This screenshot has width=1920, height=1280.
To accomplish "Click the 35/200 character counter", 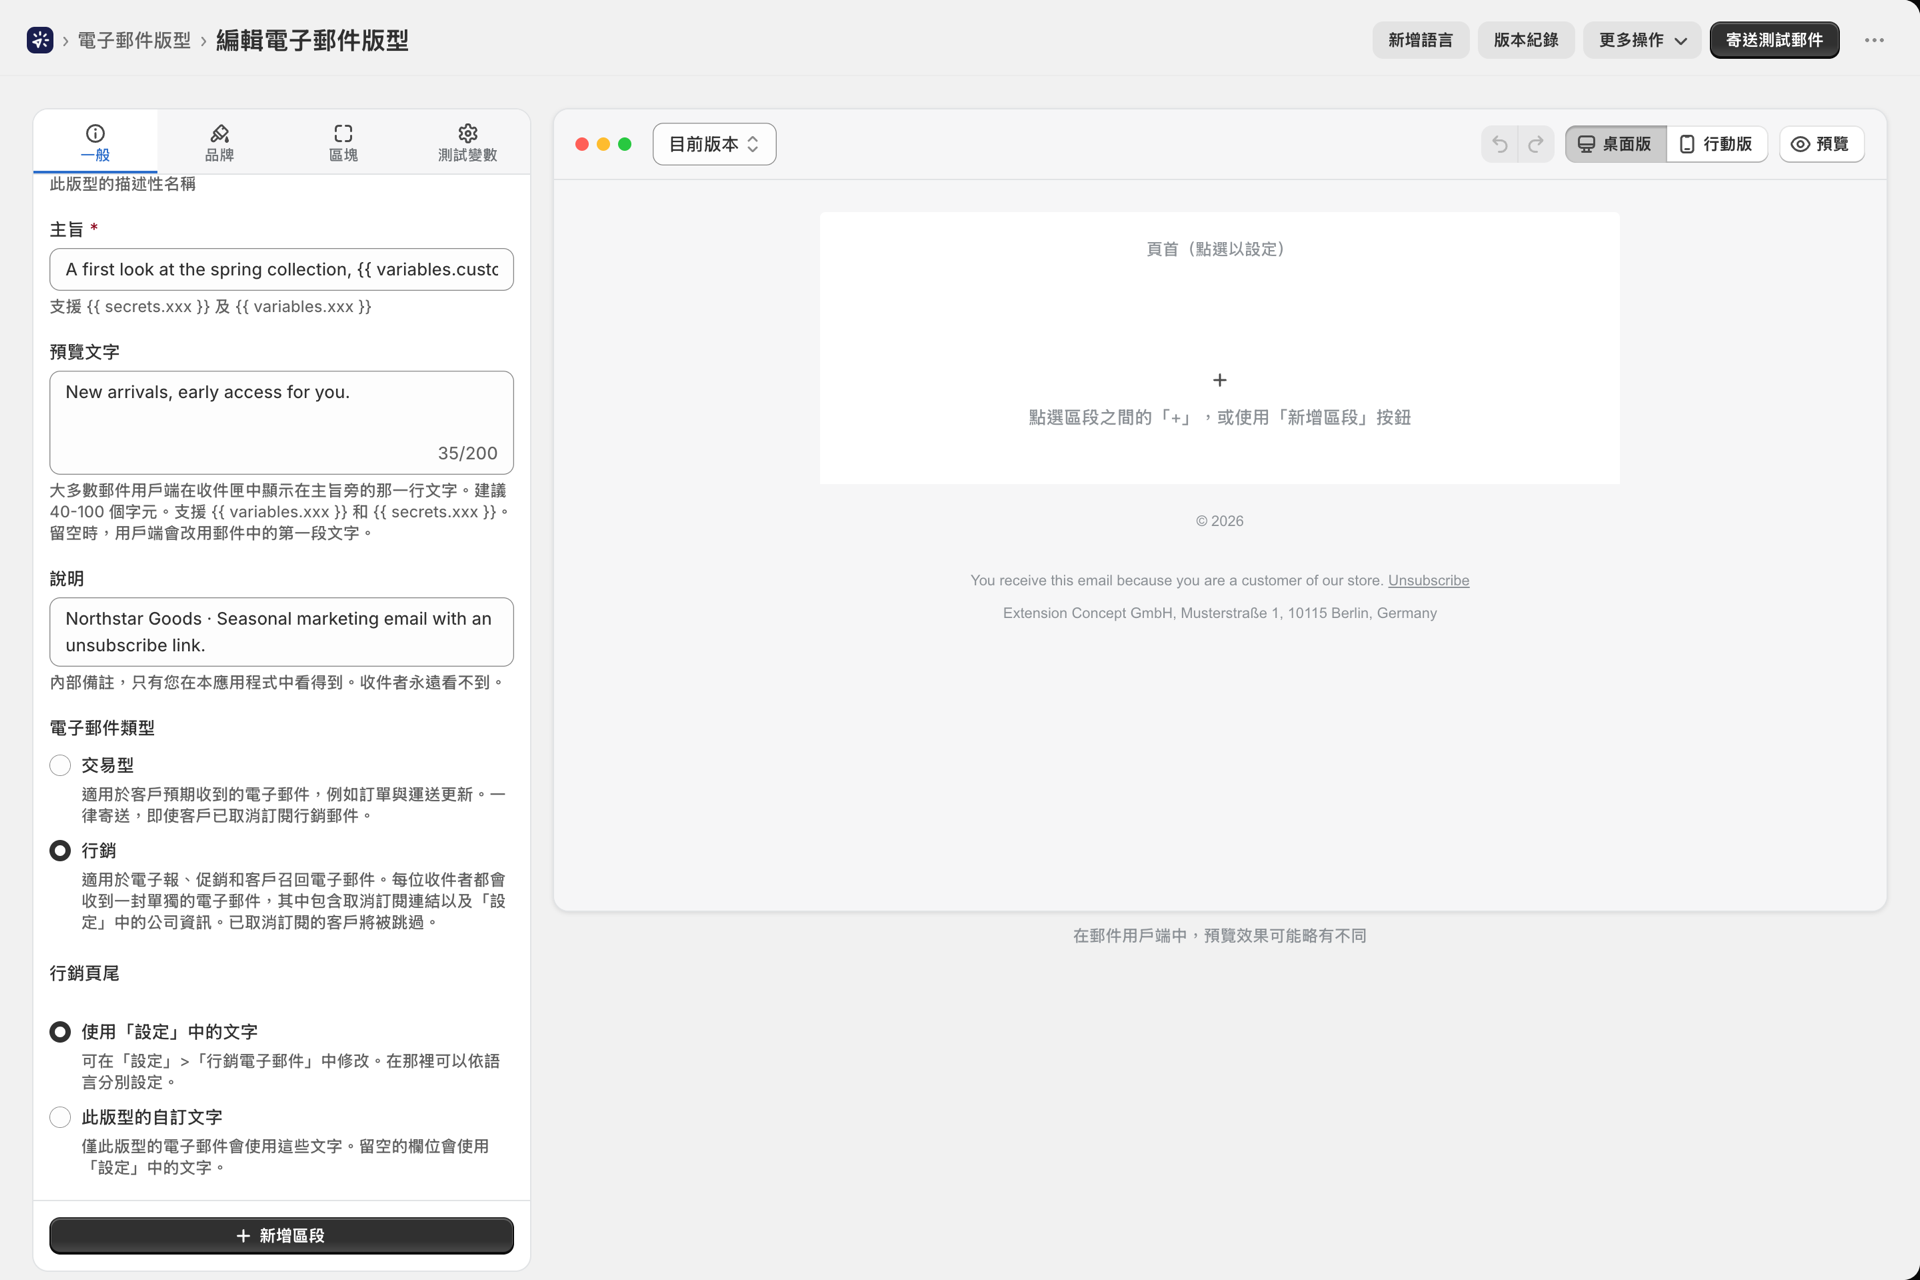I will [x=467, y=453].
